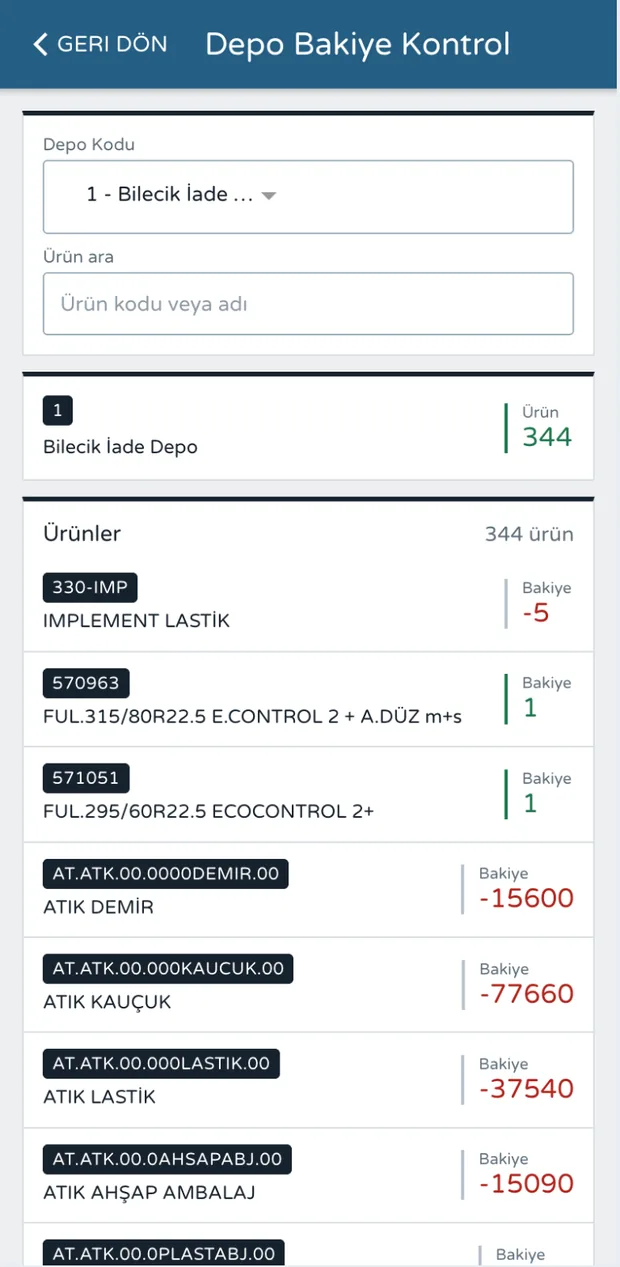
Task: Tap the AT.ATK.00.0AHSAPABJ.00 code badge
Action: coord(167,1159)
